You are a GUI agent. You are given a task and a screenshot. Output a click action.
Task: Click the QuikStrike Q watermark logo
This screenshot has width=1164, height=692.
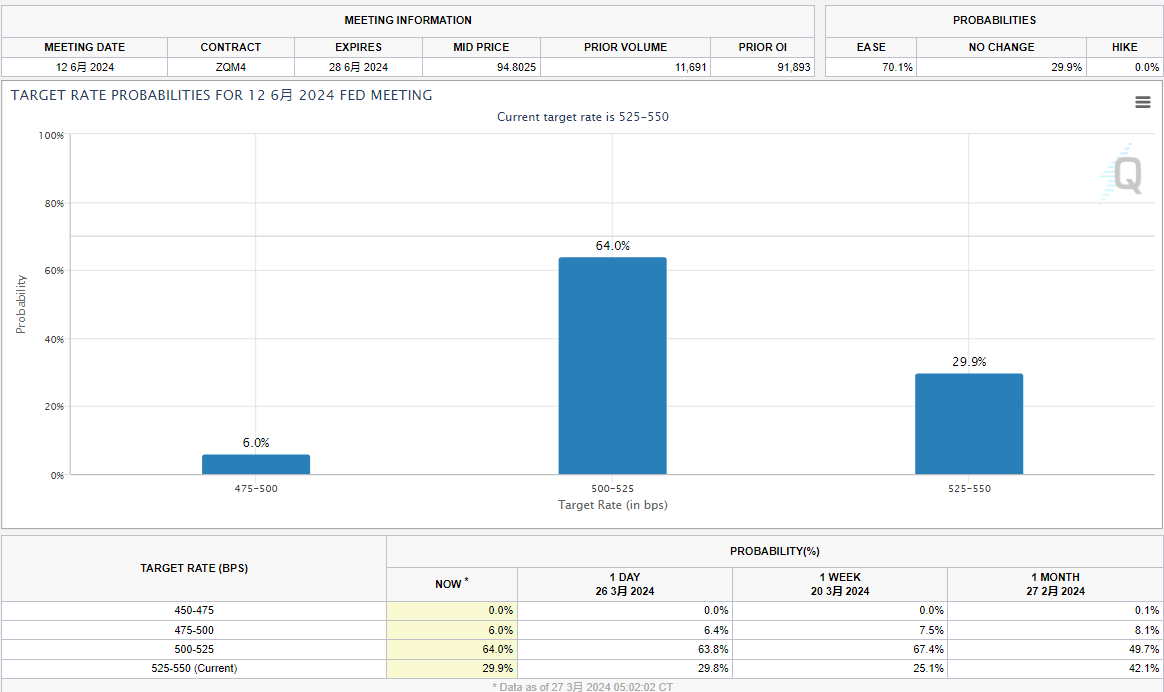(x=1123, y=174)
